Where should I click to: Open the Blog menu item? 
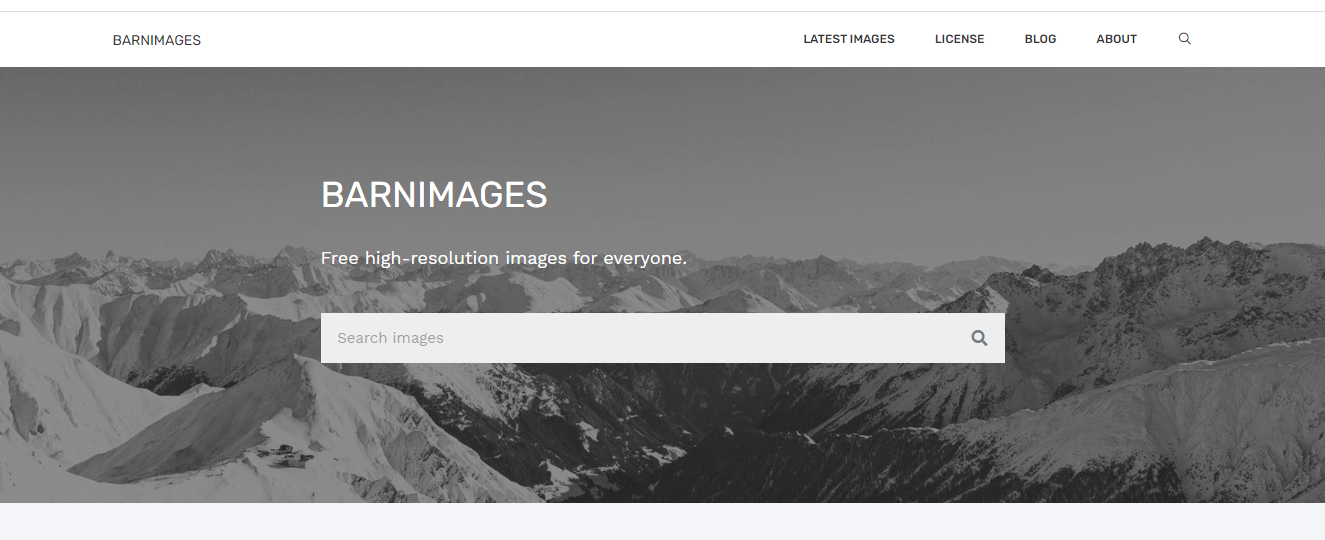1040,39
